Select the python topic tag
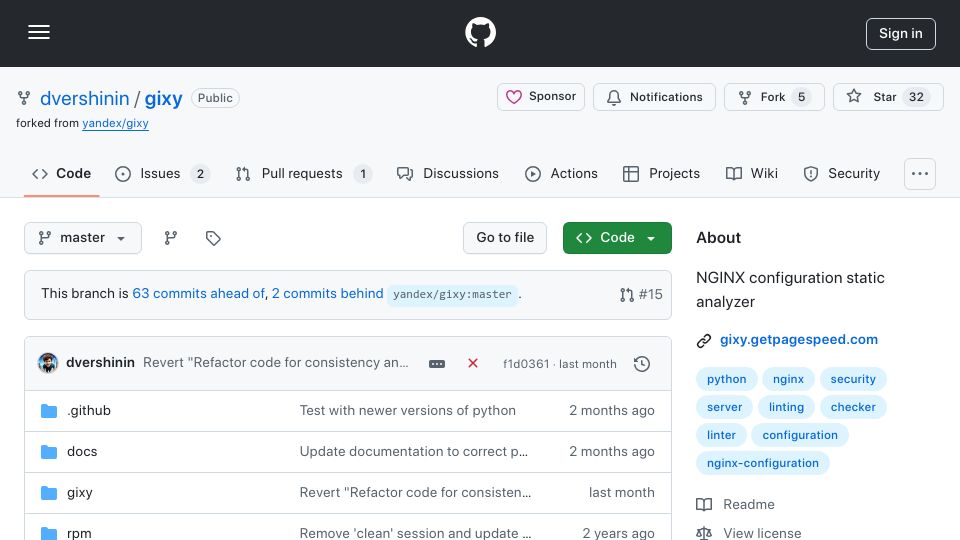This screenshot has height=540, width=960. coord(726,379)
